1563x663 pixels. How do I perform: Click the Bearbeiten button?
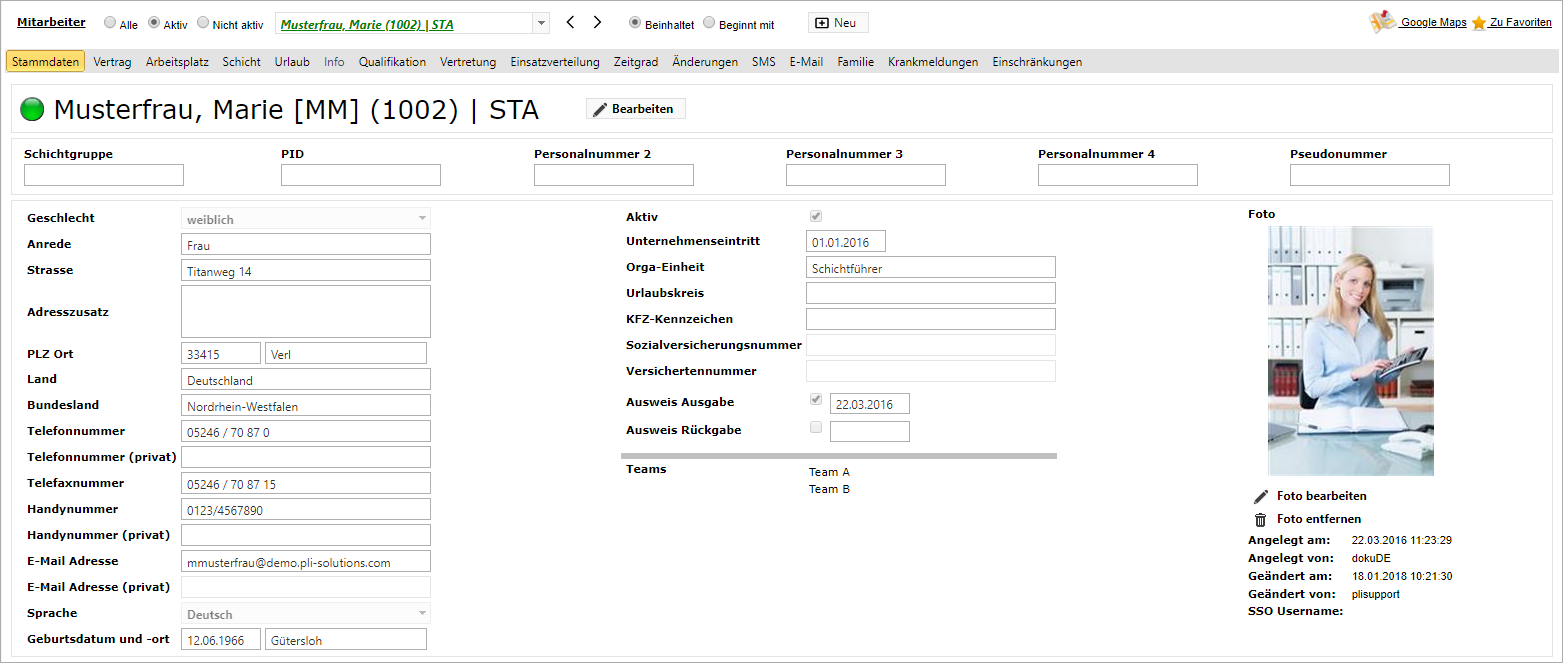[x=636, y=109]
